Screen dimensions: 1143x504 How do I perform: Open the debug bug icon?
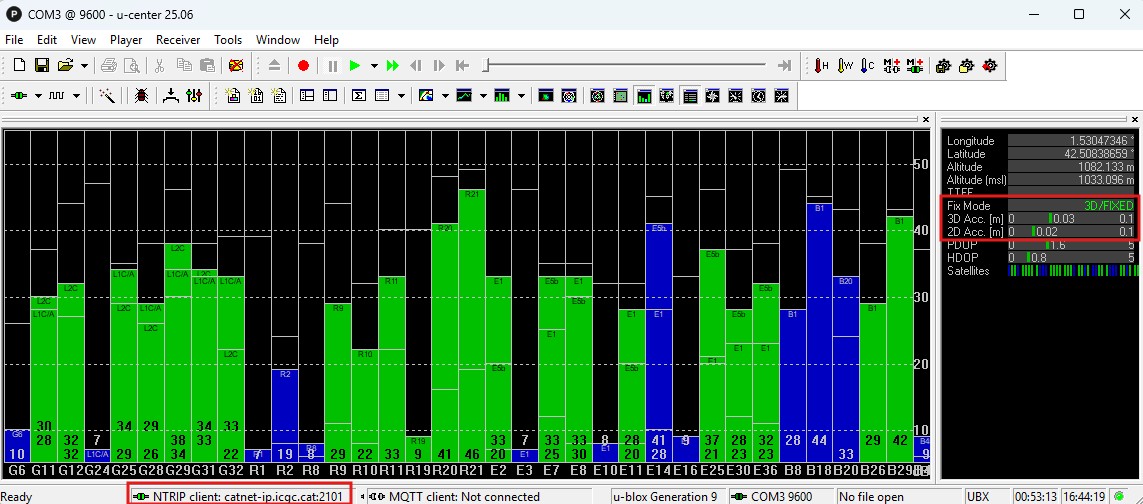point(141,96)
